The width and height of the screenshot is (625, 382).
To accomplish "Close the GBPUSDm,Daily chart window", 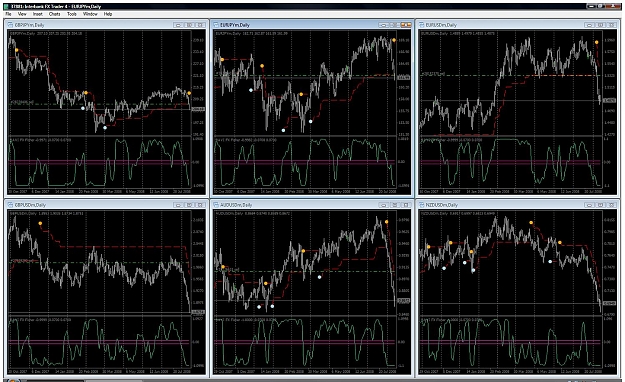I will [201, 205].
